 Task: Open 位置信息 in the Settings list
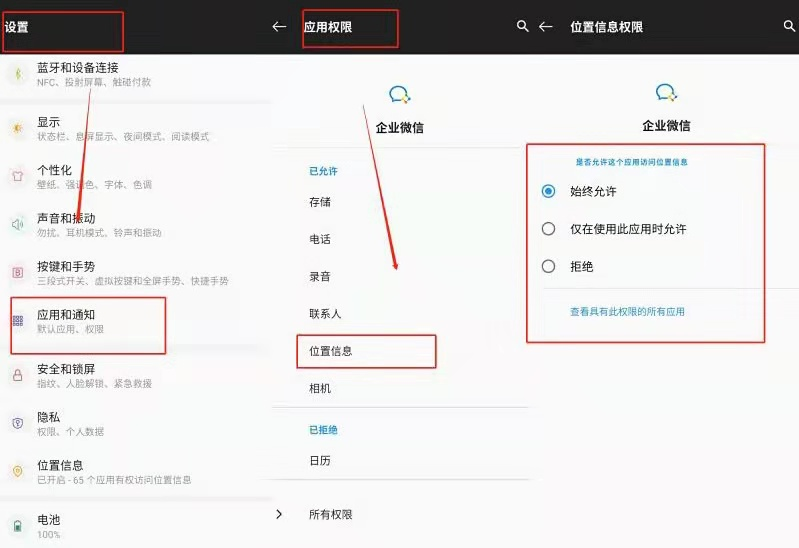pos(136,472)
